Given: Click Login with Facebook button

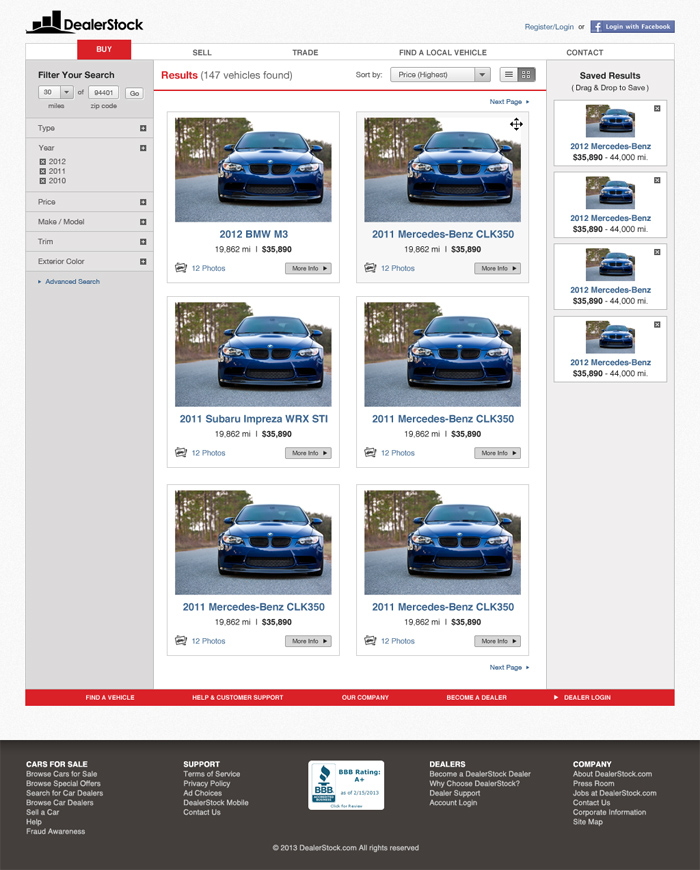Looking at the screenshot, I should (632, 27).
